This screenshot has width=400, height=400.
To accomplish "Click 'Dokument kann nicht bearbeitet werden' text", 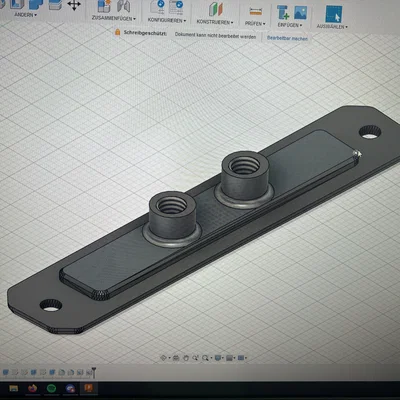I will pyautogui.click(x=215, y=35).
